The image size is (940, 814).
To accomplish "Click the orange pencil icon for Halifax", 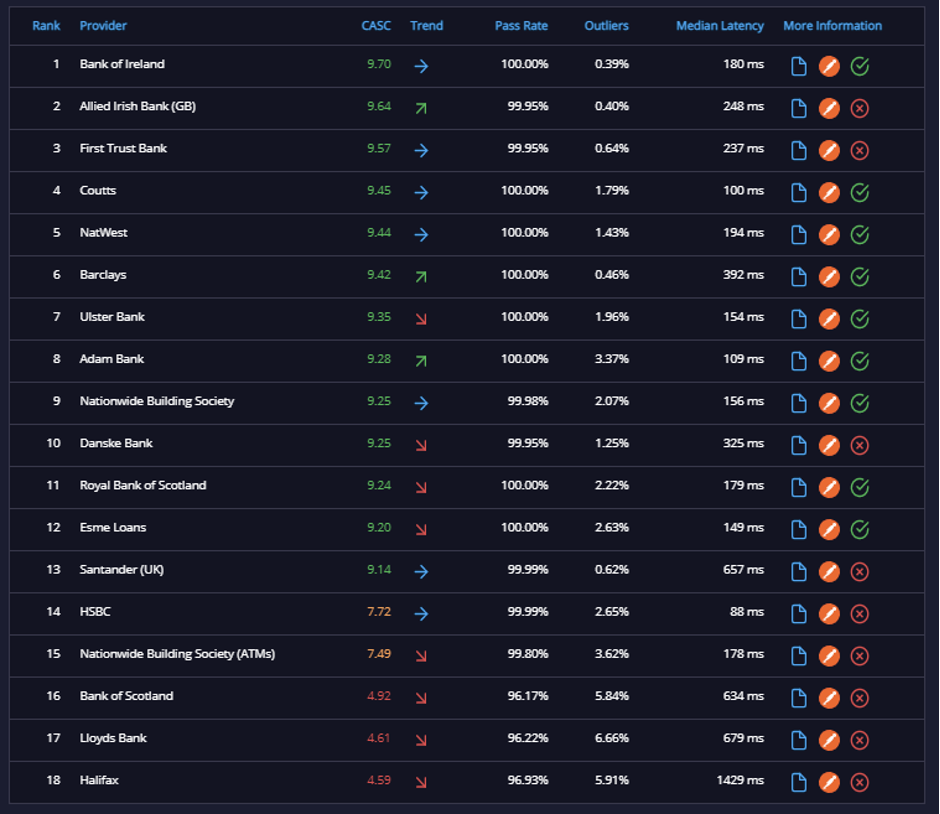I will [829, 782].
